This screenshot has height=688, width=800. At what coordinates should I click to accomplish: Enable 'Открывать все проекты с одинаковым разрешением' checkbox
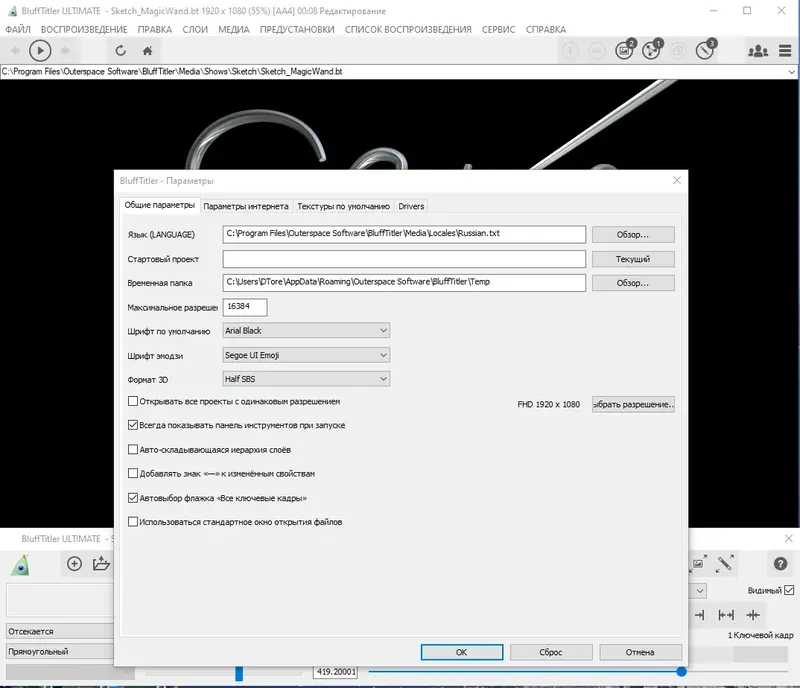(133, 401)
